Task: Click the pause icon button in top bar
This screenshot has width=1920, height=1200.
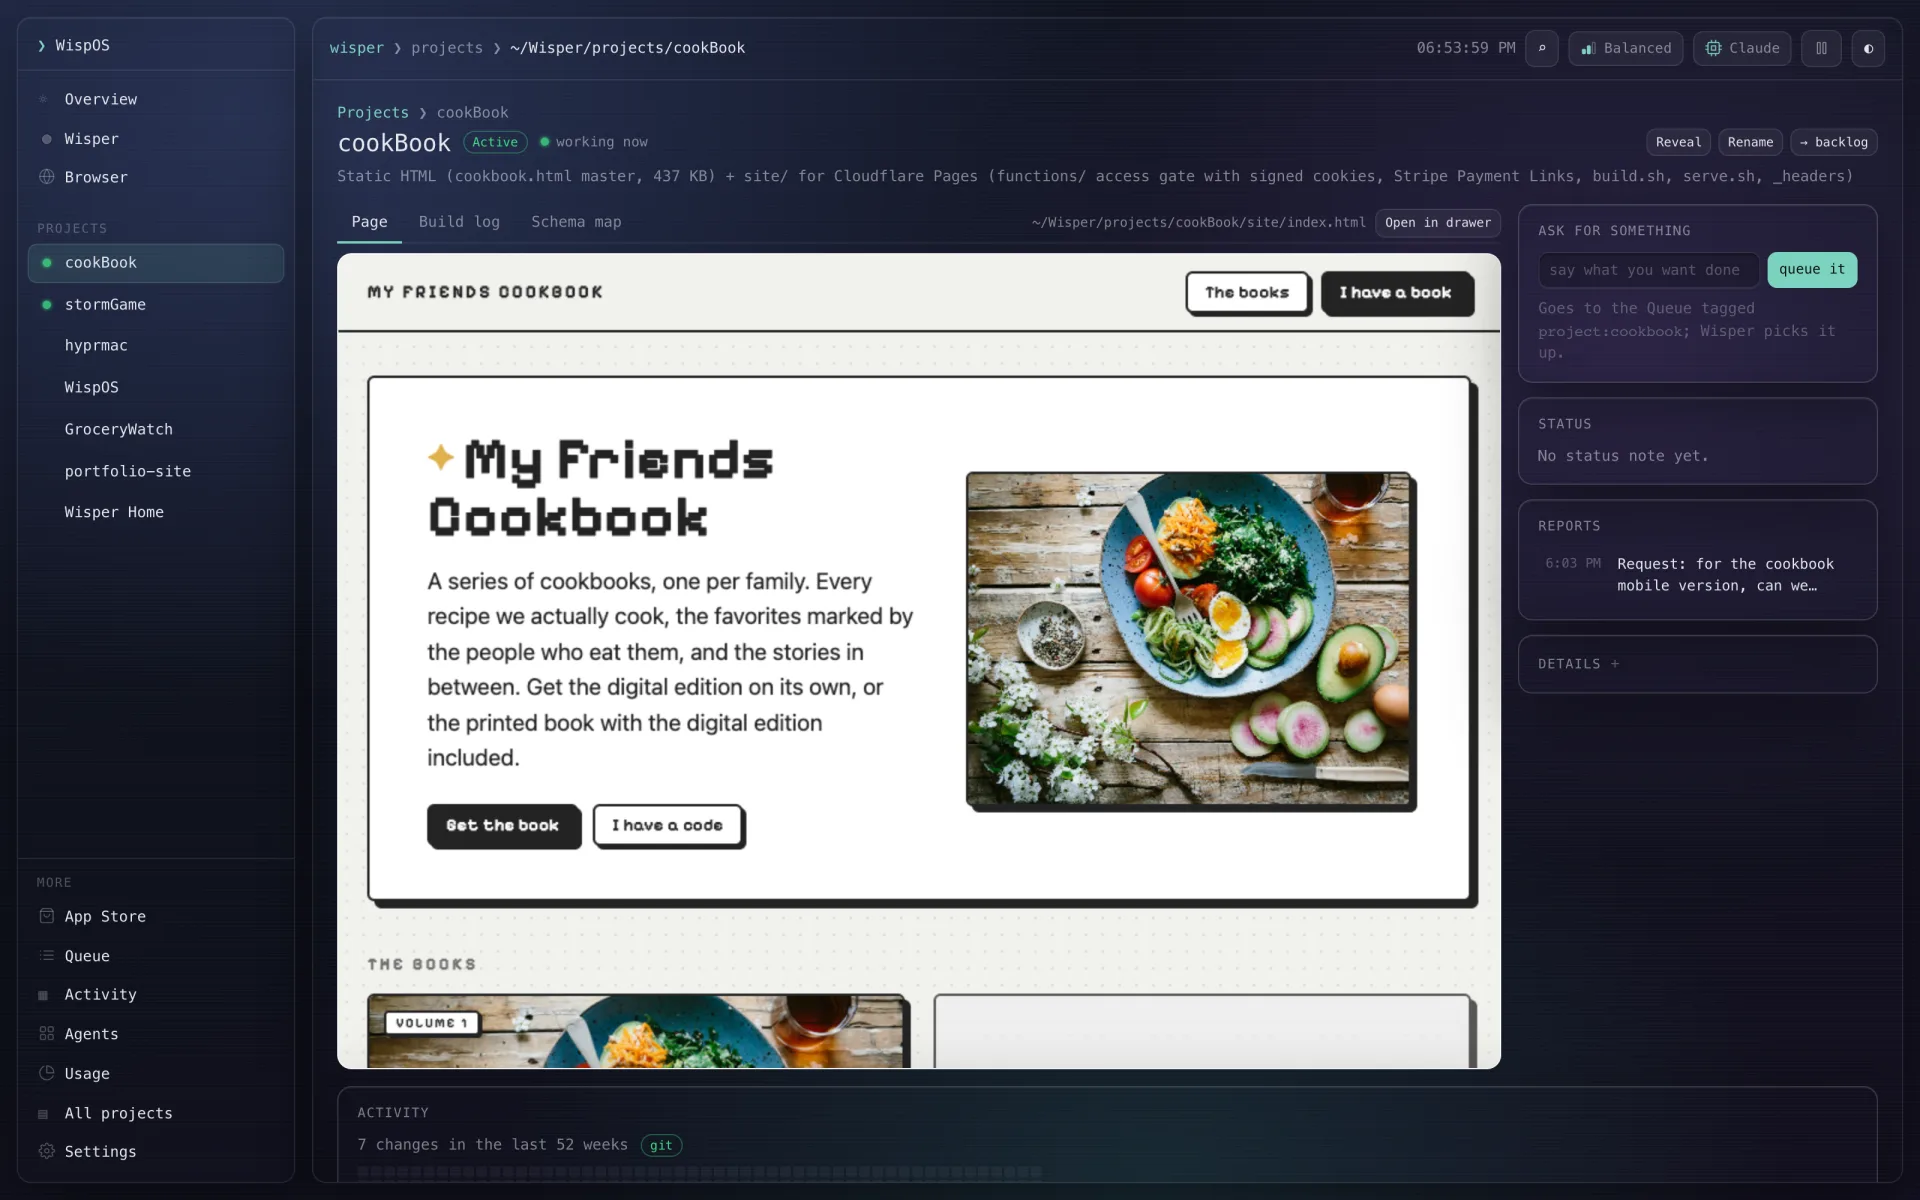Action: [x=1821, y=48]
